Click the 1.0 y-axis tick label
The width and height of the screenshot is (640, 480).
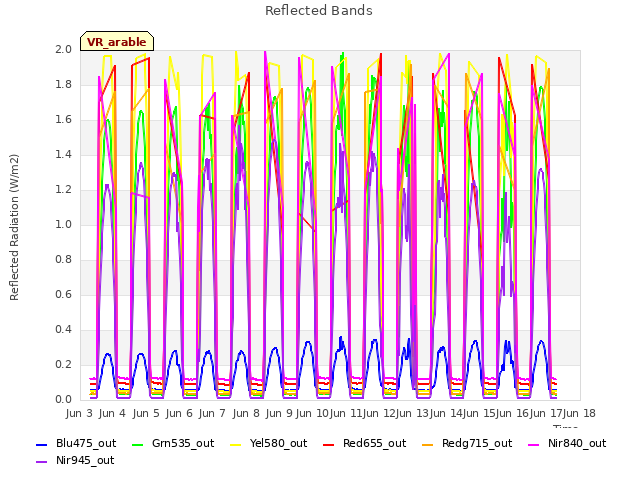(x=63, y=225)
